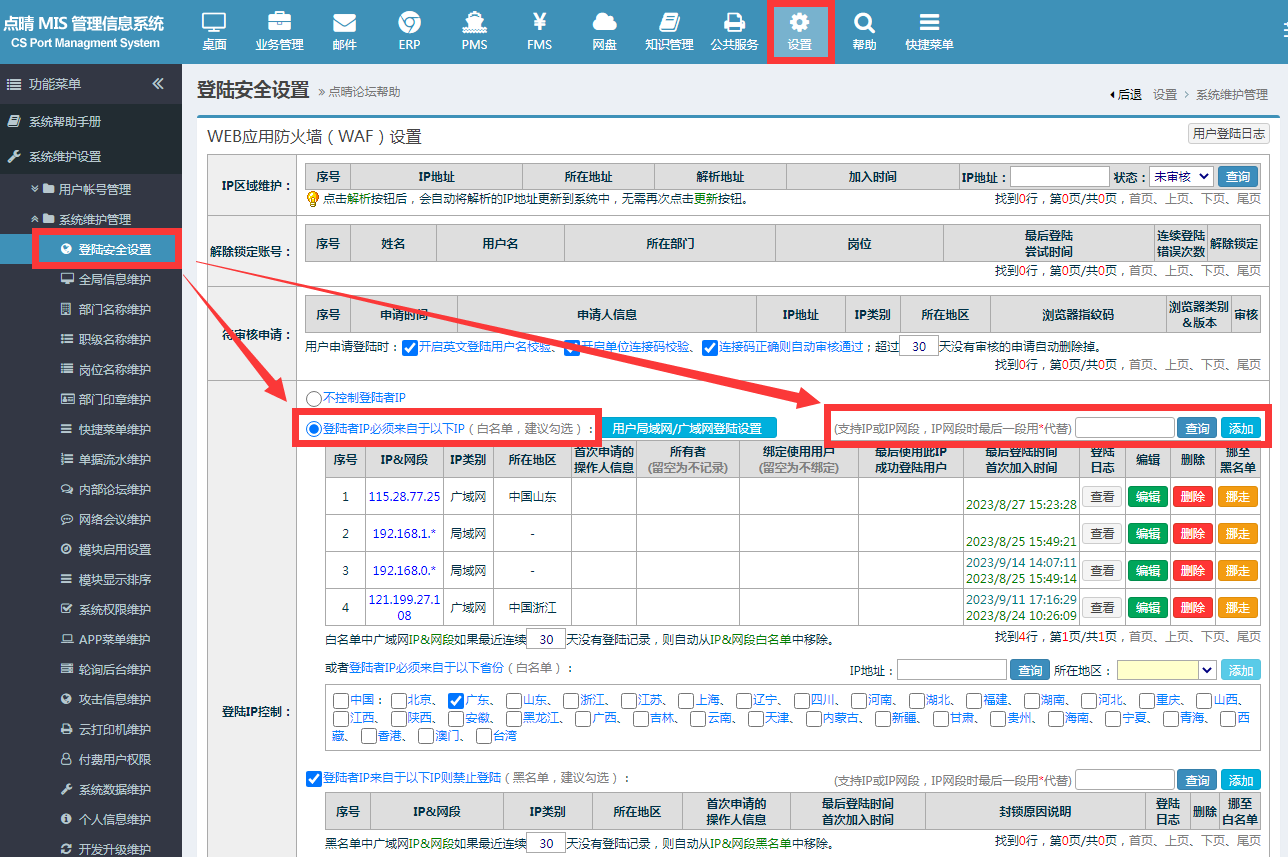Check the 山东 province checkbox
The image size is (1288, 857).
pyautogui.click(x=514, y=701)
